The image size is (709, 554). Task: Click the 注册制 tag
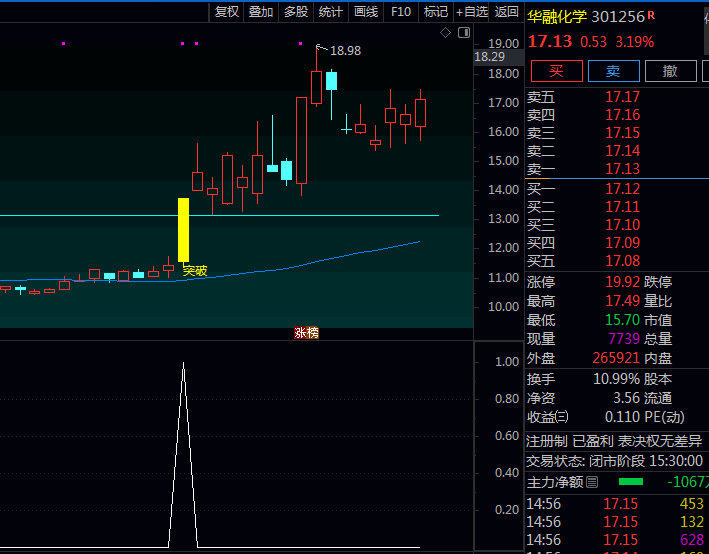pyautogui.click(x=547, y=441)
